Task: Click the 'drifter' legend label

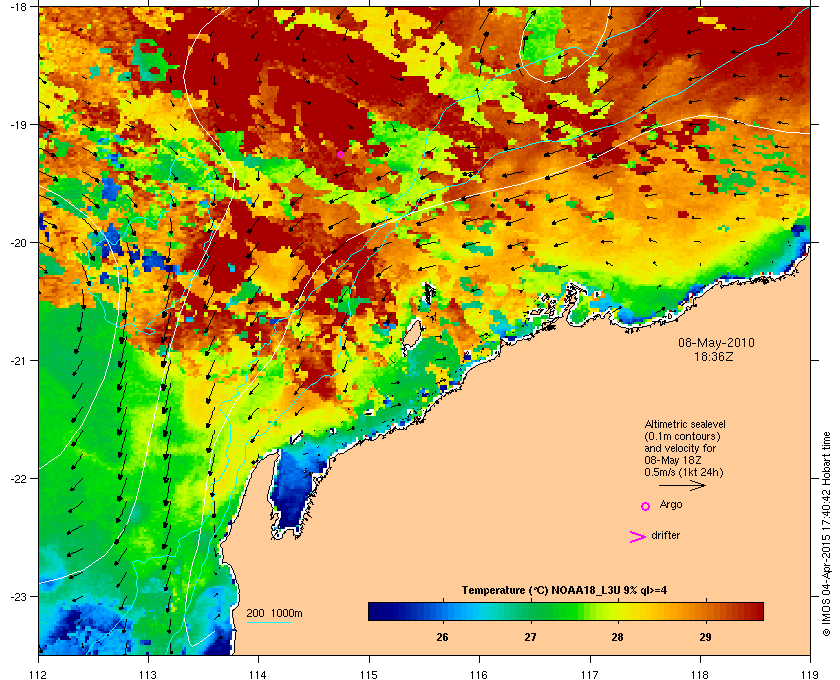Action: [x=665, y=535]
